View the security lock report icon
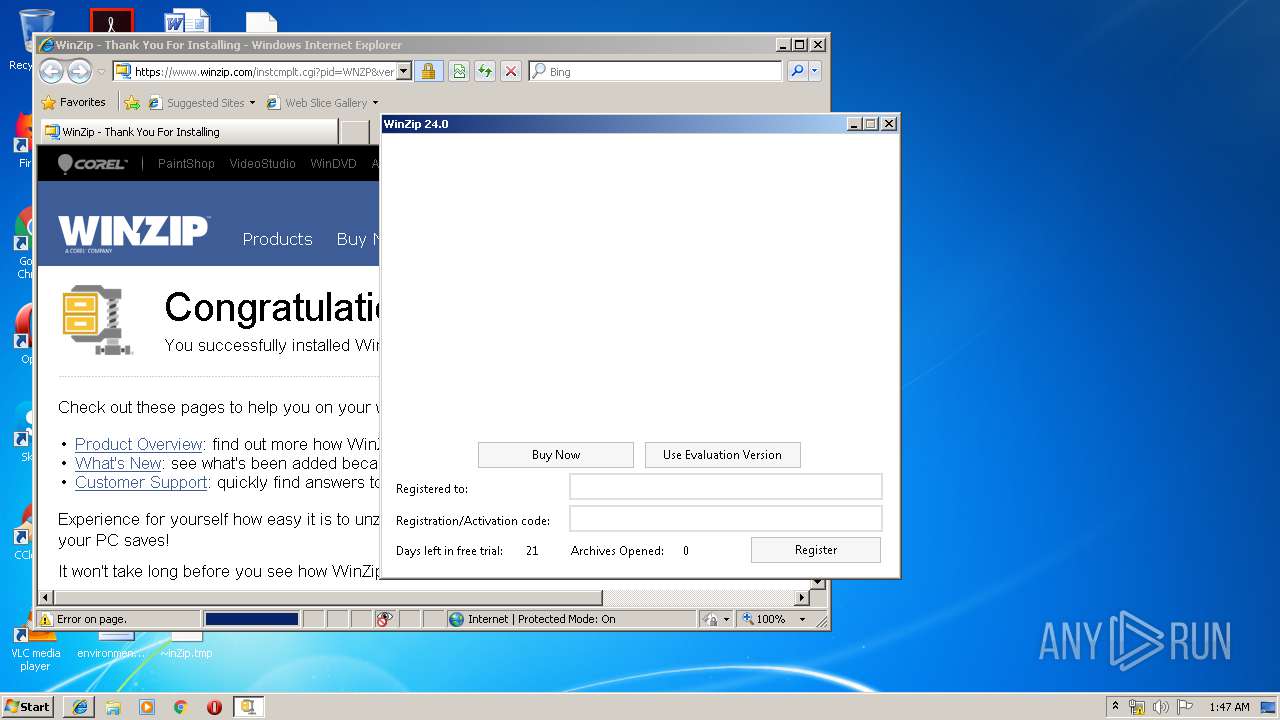Image resolution: width=1280 pixels, height=720 pixels. pos(428,71)
